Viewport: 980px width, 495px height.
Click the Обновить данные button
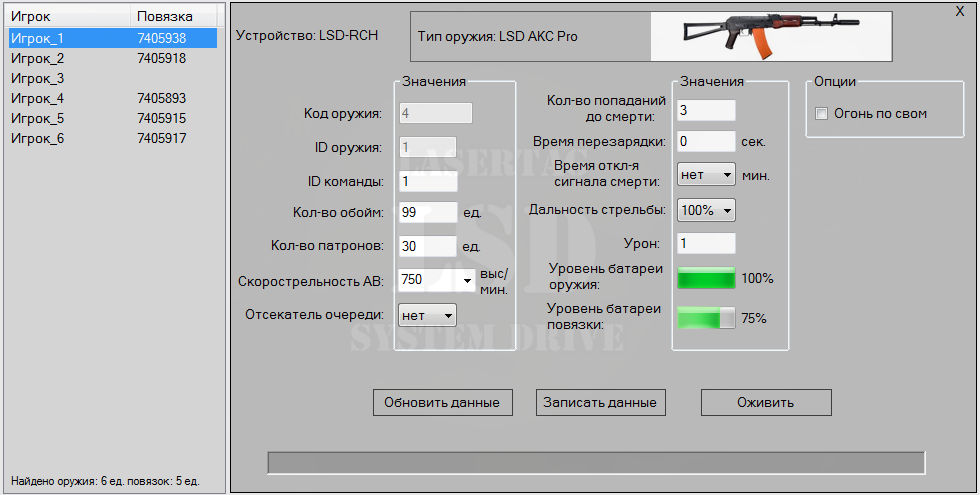point(442,402)
